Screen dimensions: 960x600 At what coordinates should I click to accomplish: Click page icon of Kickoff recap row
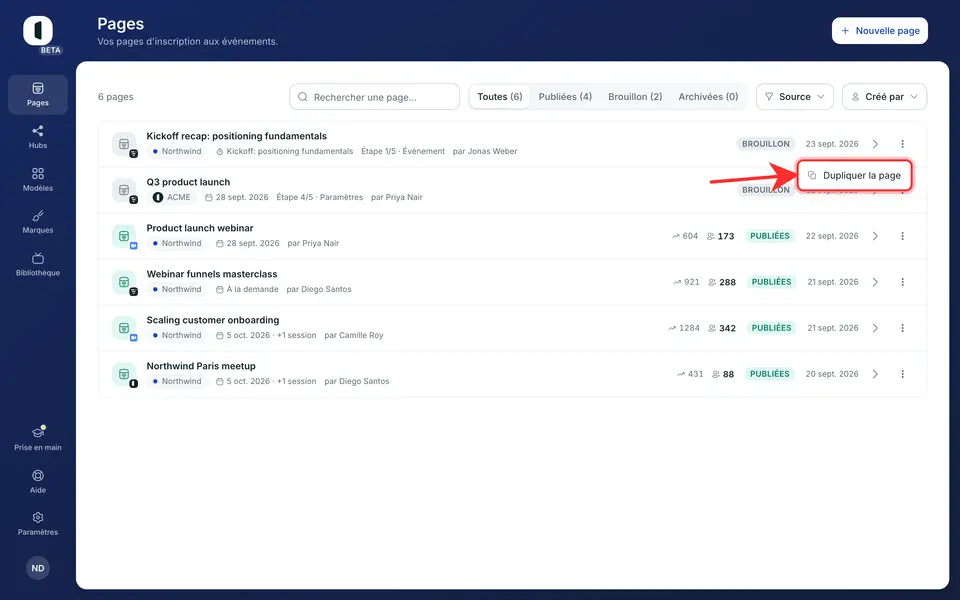click(x=124, y=144)
